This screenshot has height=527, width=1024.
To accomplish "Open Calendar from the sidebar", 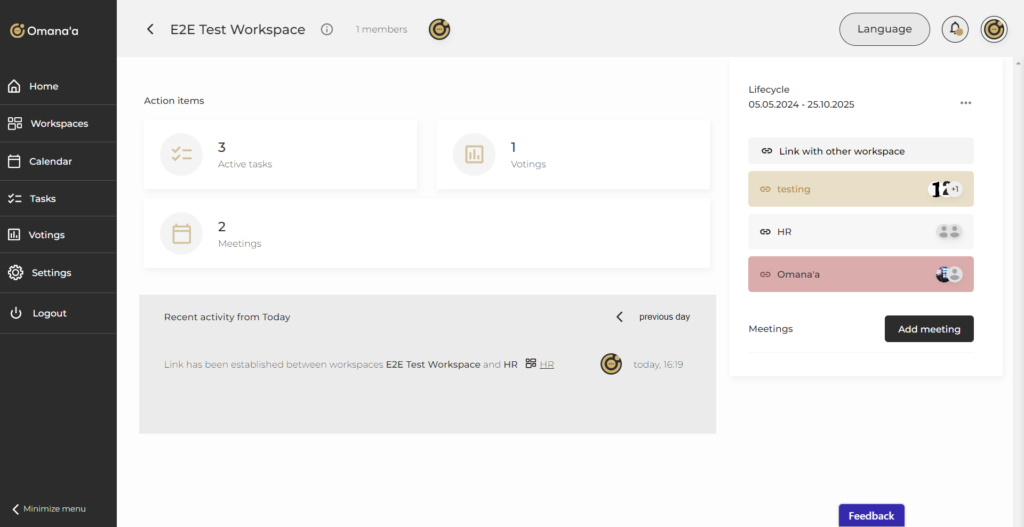I will (50, 161).
